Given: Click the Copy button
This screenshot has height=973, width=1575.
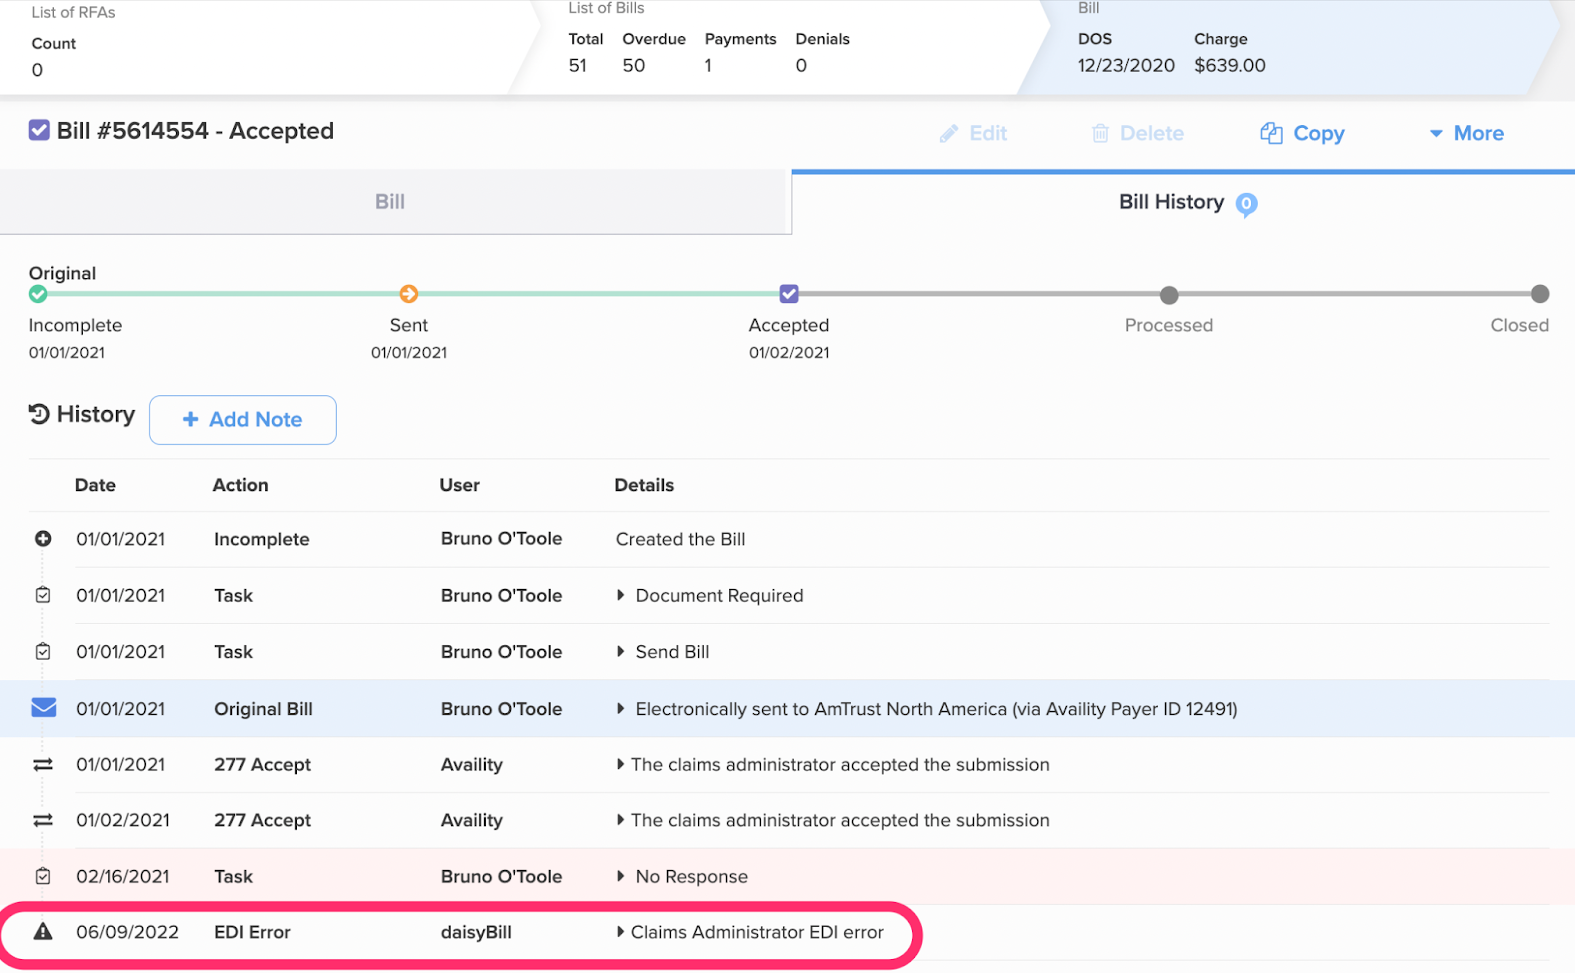Looking at the screenshot, I should point(1302,133).
